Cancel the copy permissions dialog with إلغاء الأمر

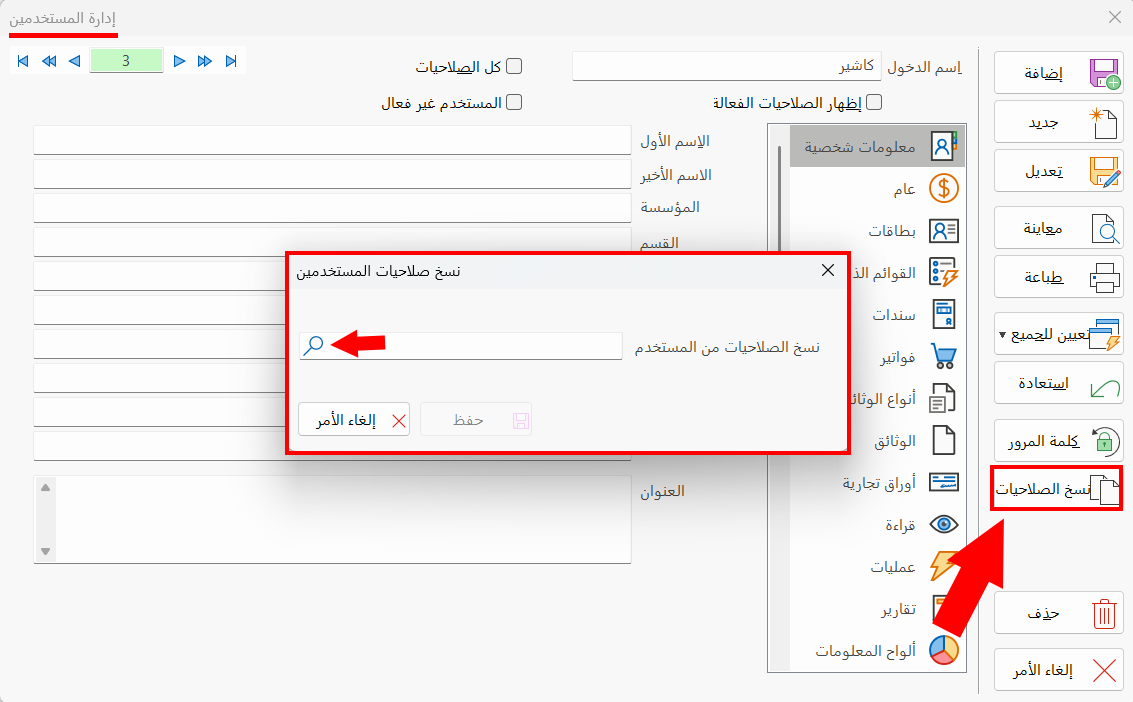click(x=354, y=419)
